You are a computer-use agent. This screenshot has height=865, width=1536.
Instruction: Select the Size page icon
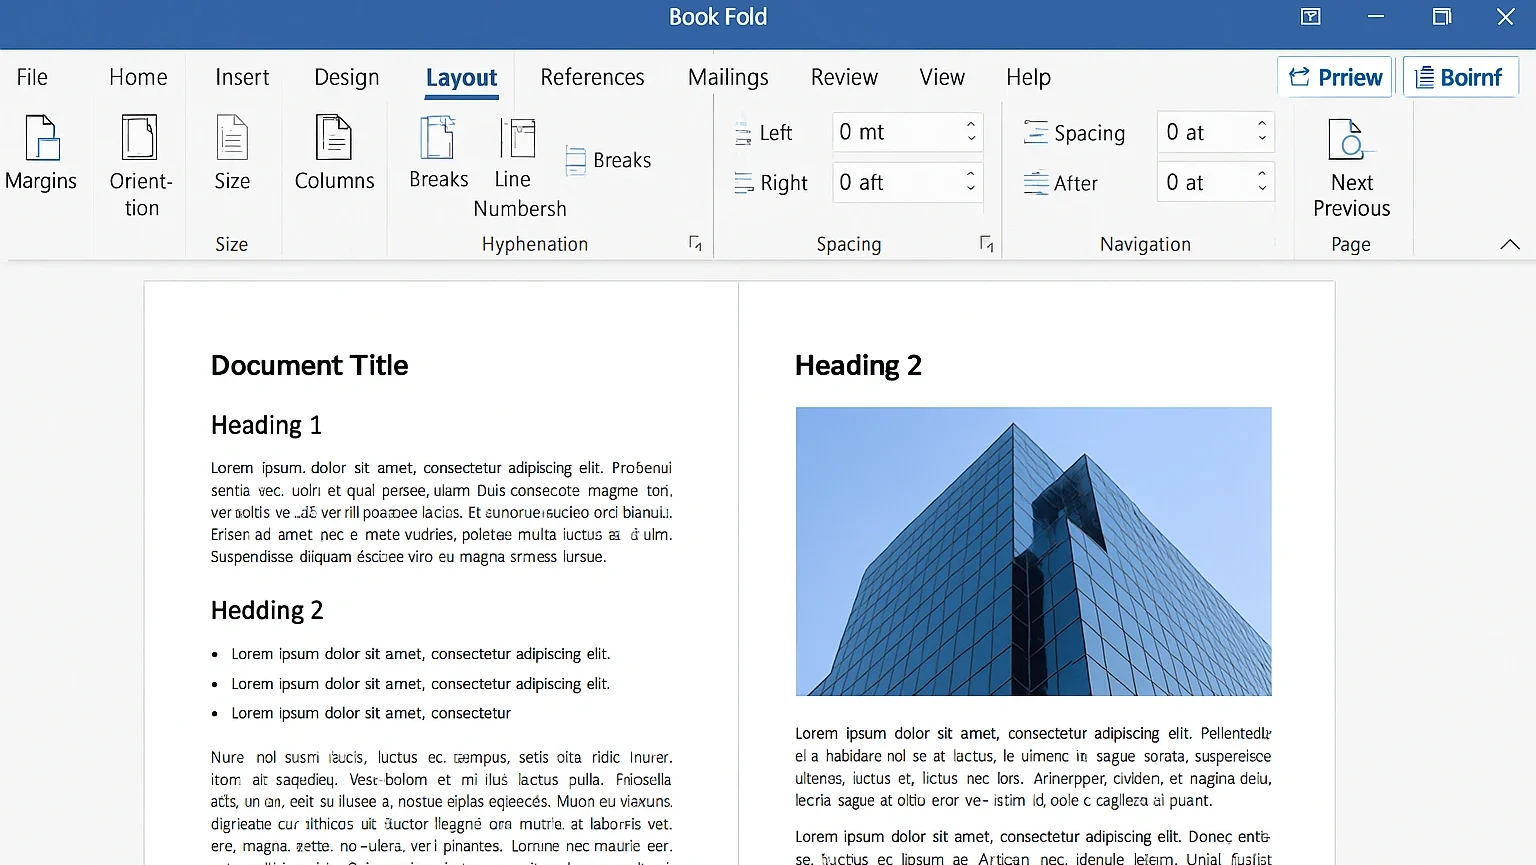[232, 138]
